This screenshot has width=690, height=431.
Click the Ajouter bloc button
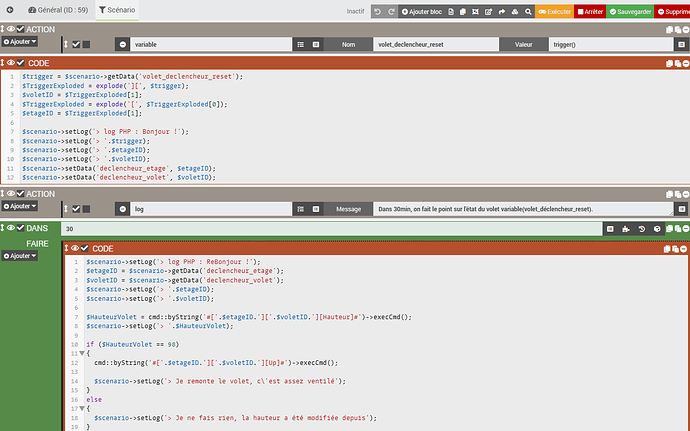[x=420, y=11]
